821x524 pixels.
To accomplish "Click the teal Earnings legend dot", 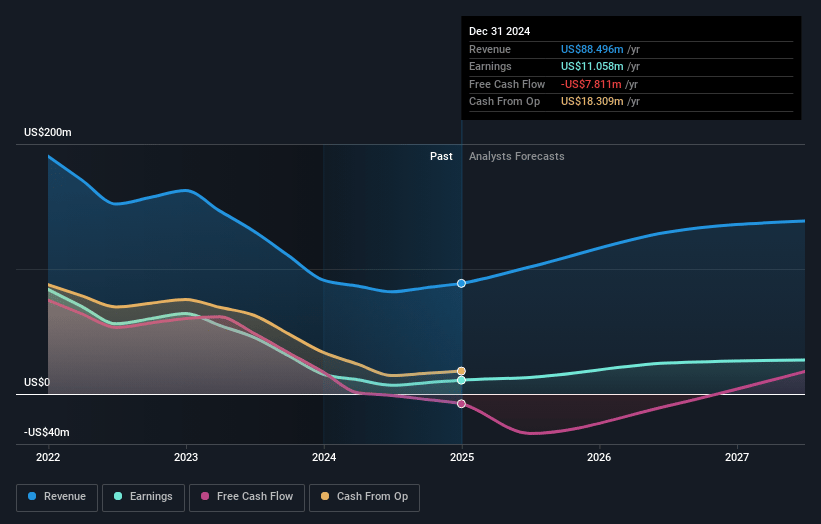I will point(118,496).
